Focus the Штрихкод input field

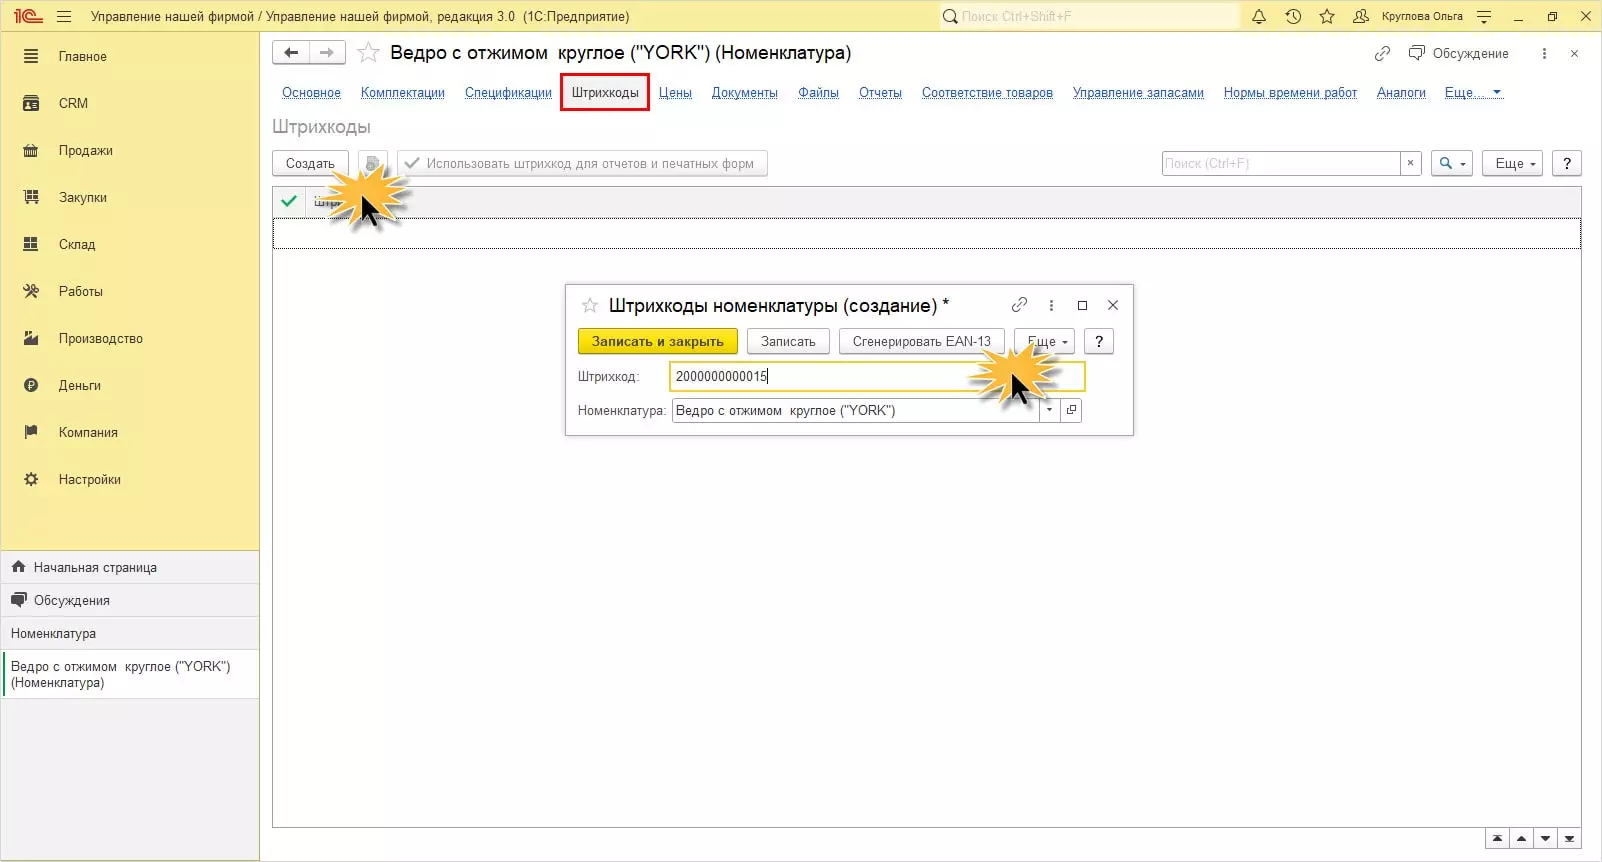(877, 376)
